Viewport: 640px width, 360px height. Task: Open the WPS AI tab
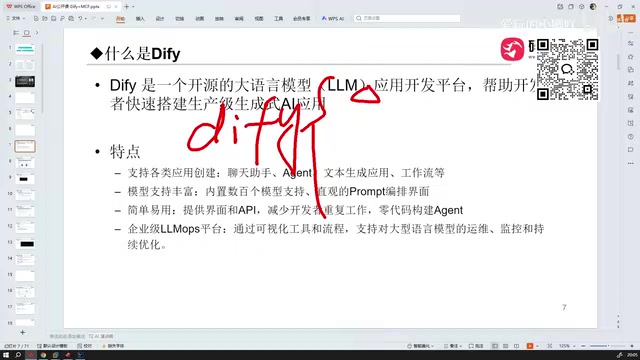click(333, 19)
